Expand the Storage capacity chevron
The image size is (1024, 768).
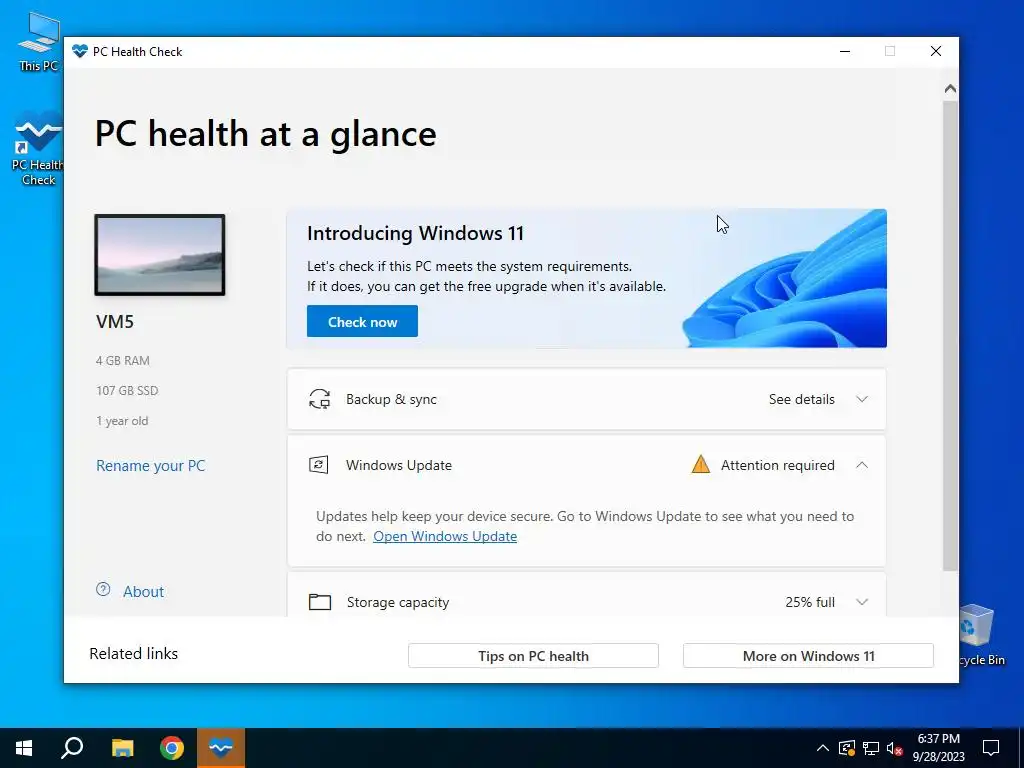[862, 602]
